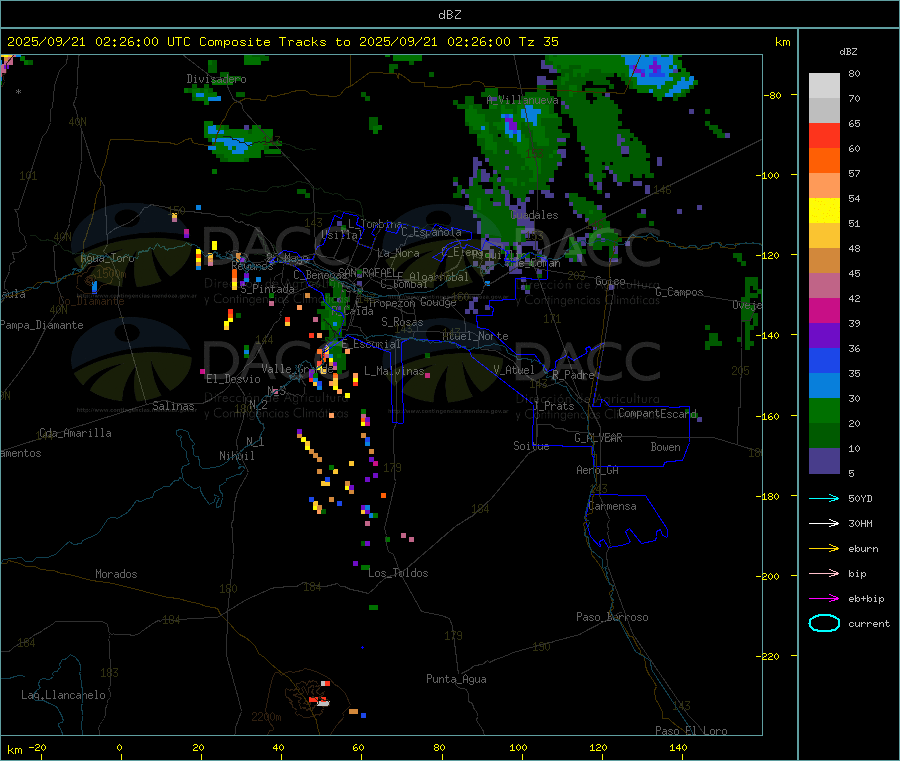
Task: Click the 'SAN_RAFAEL' map label
Action: click(x=367, y=272)
